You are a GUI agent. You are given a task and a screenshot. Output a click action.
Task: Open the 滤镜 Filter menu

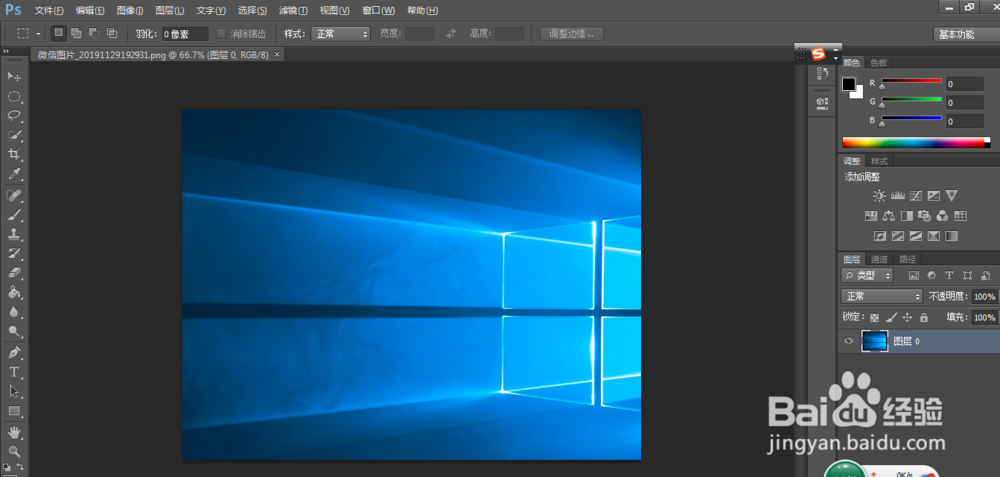293,11
